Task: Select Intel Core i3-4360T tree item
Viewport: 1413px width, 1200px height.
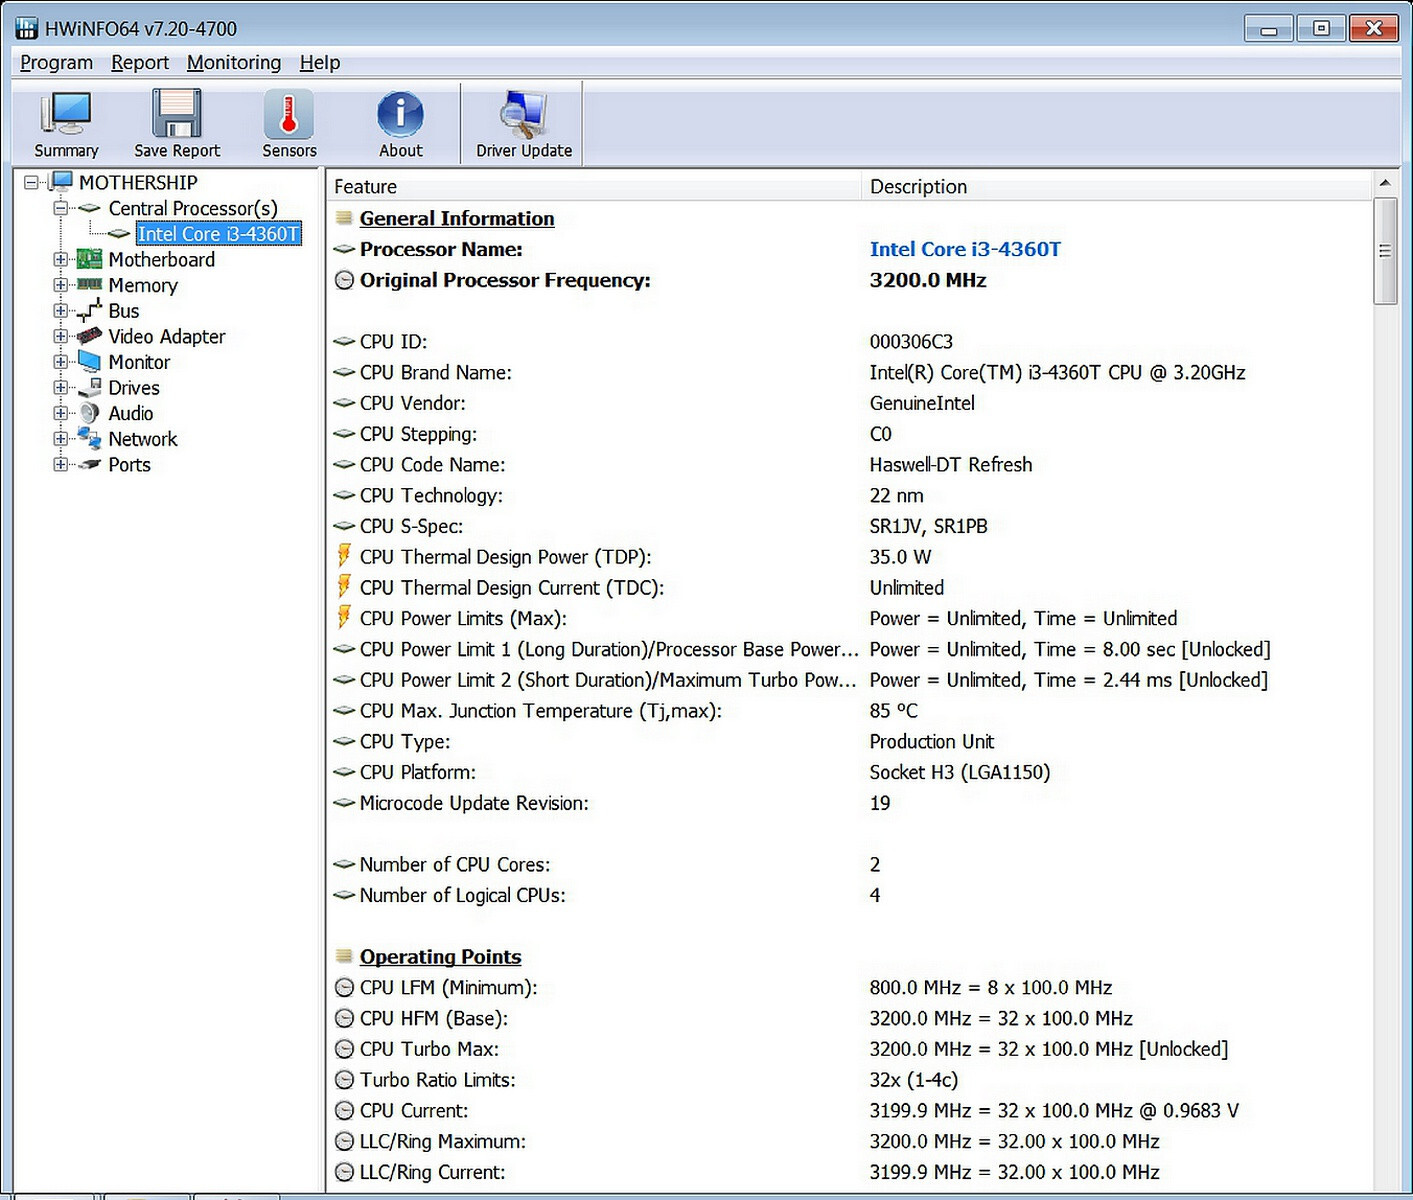Action: pyautogui.click(x=218, y=234)
